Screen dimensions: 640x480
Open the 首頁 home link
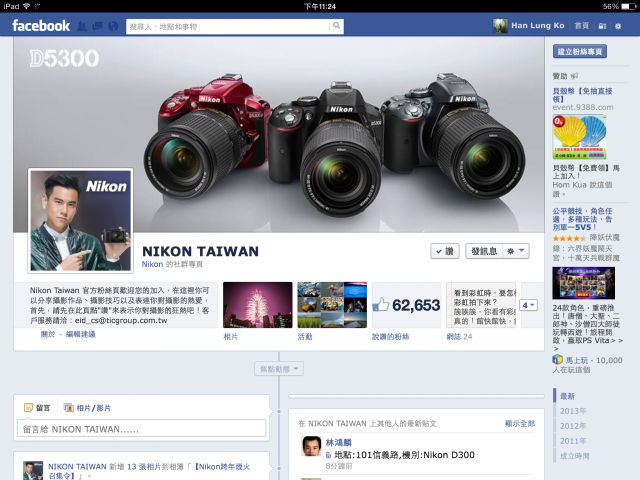point(582,26)
